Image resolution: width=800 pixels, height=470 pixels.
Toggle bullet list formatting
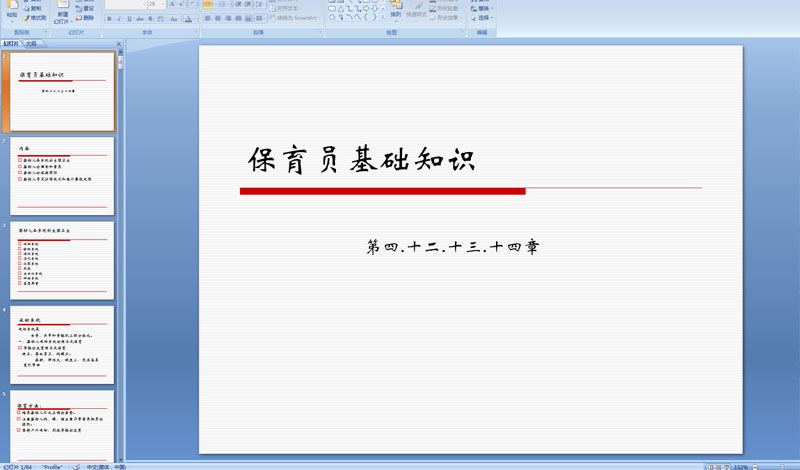(208, 4)
